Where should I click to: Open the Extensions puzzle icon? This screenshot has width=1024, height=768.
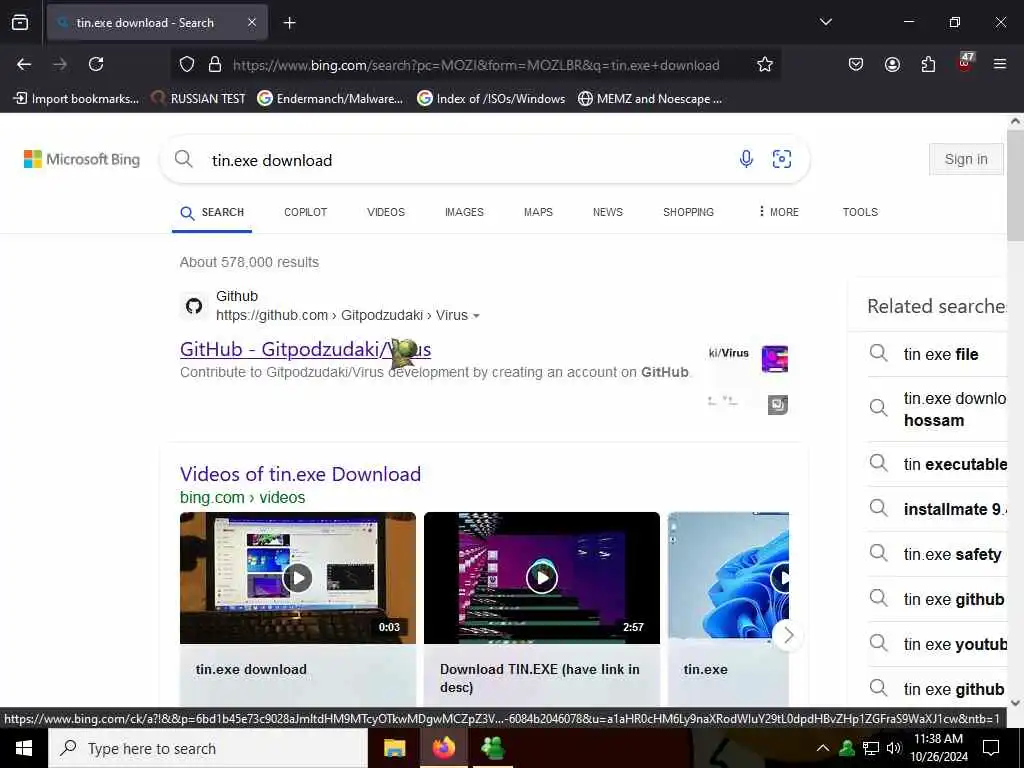[928, 64]
